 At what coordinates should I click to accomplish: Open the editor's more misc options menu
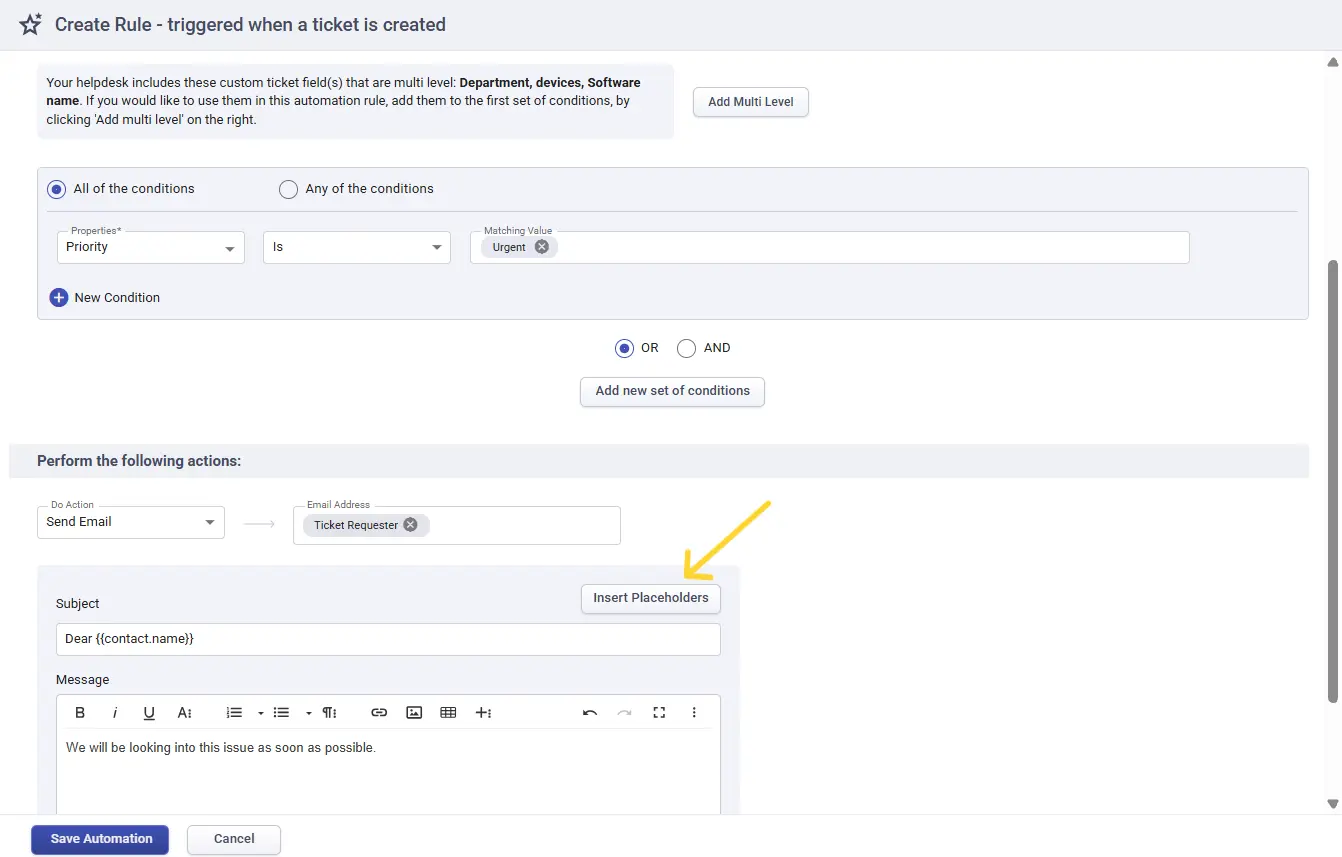pos(694,713)
